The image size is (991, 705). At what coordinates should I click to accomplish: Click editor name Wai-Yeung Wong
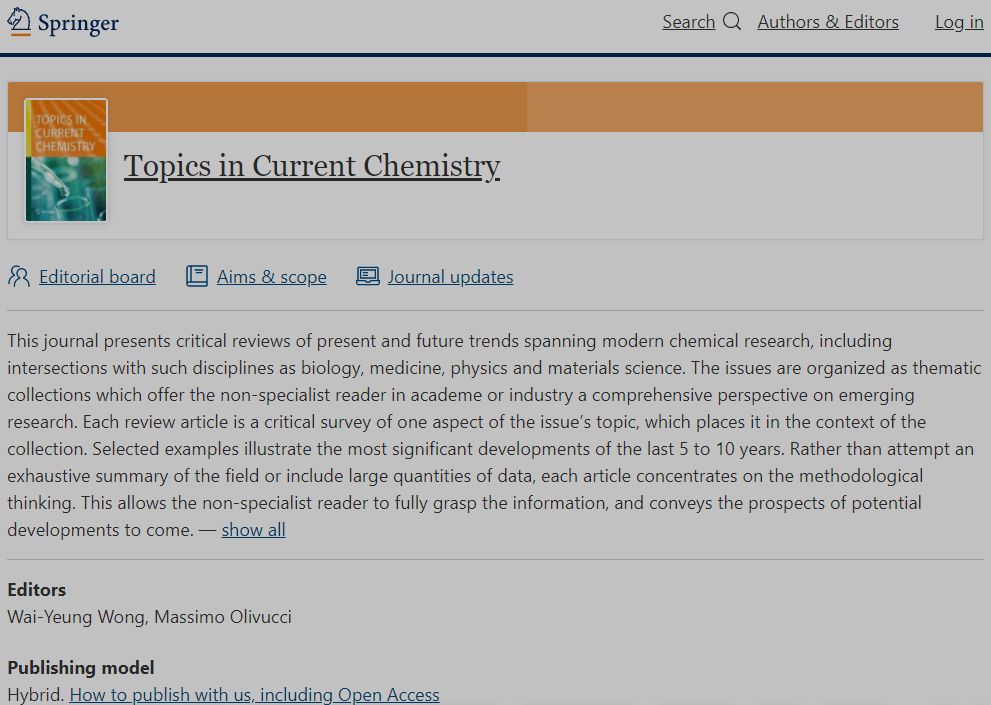[x=78, y=617]
